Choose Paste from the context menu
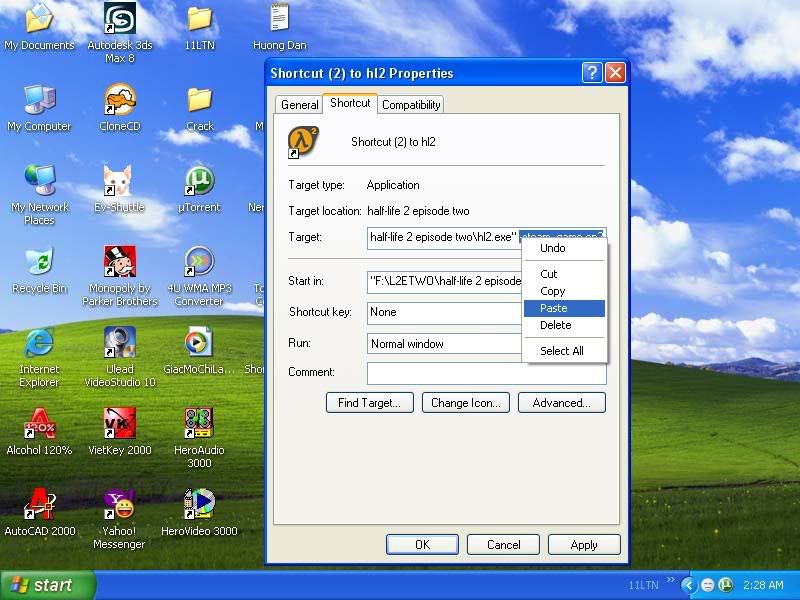Screen dimensions: 800x600 pyautogui.click(x=565, y=308)
